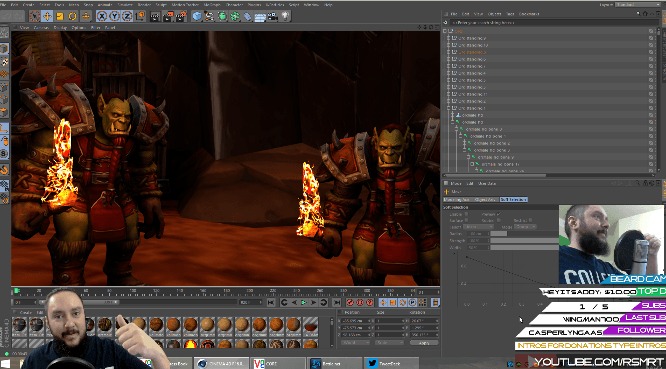This screenshot has width=666, height=369.
Task: Switch to the Object Axis tab
Action: click(485, 199)
